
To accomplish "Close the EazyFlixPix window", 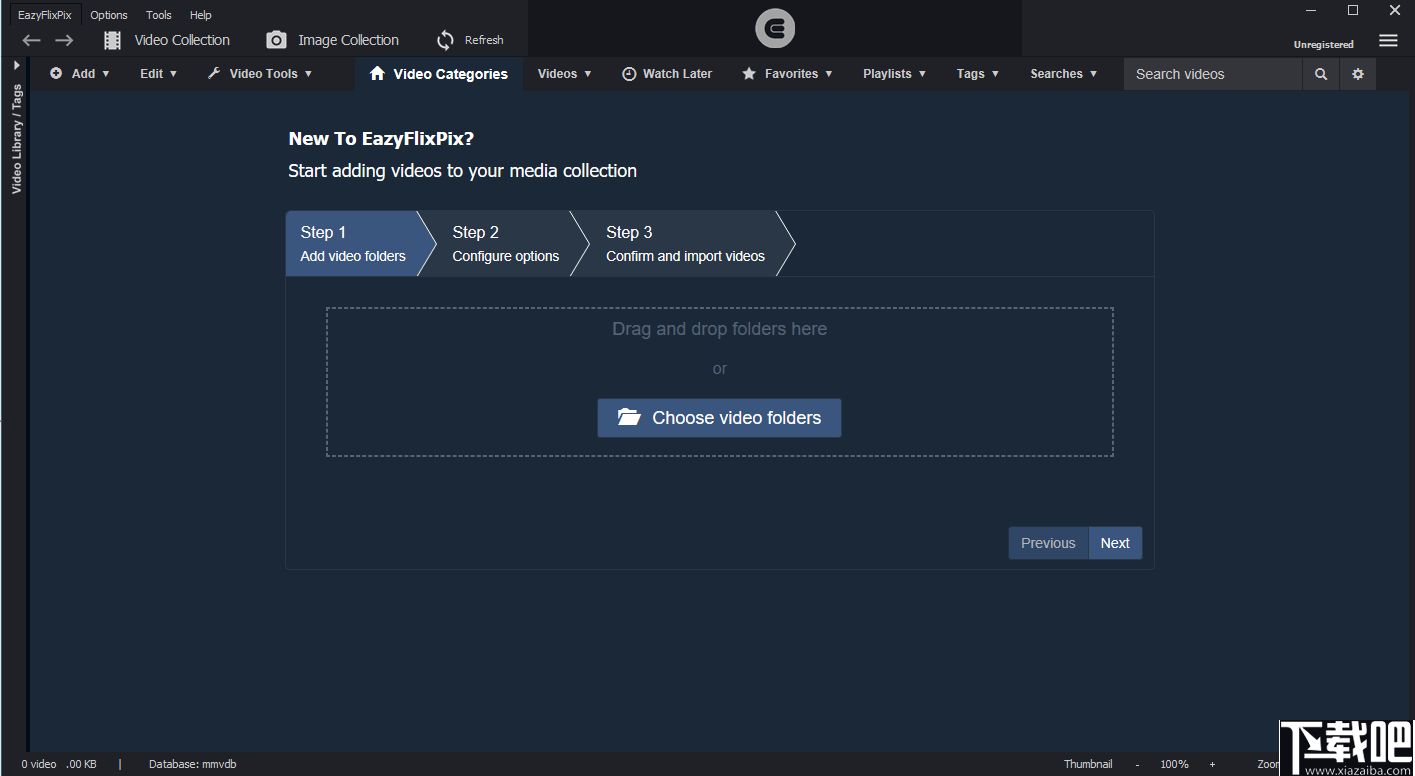I will coord(1395,11).
